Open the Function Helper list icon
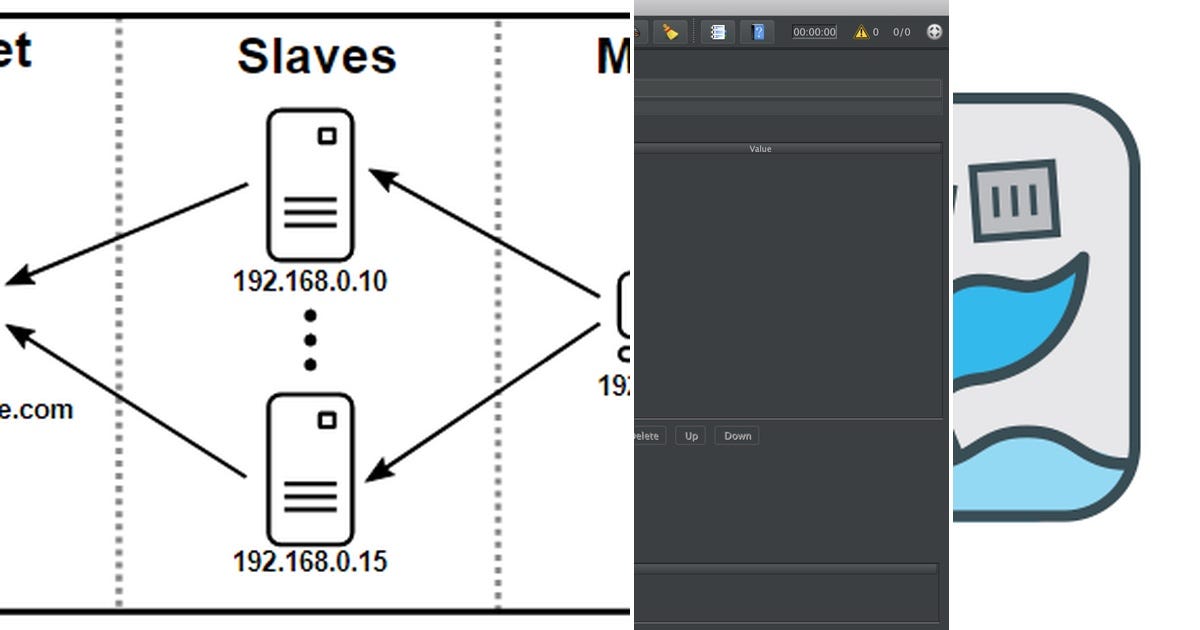1200x630 pixels. [717, 32]
